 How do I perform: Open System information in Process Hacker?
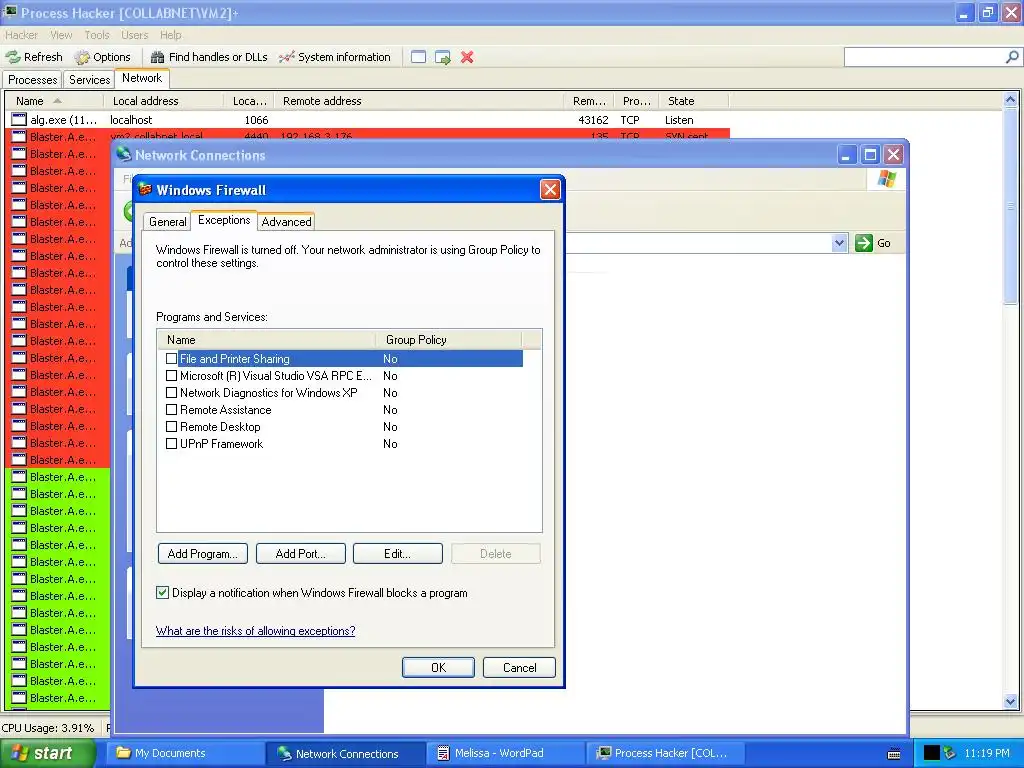[334, 57]
